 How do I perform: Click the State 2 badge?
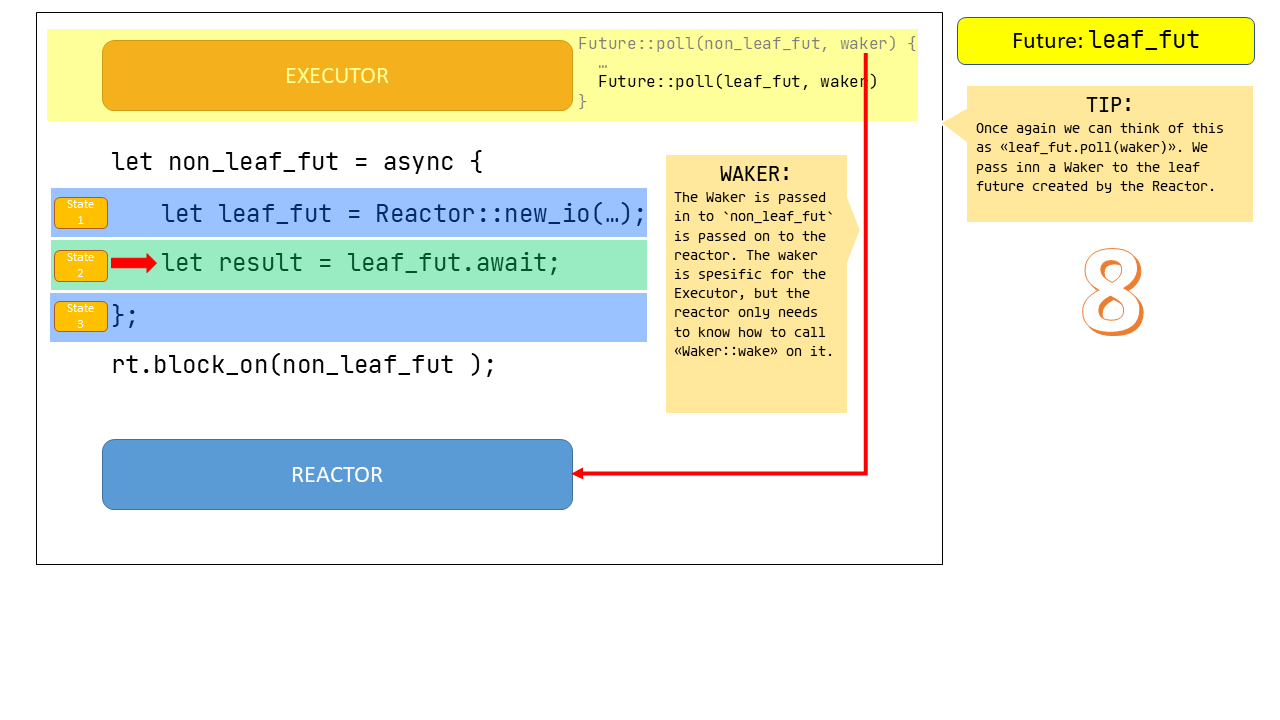click(x=80, y=266)
